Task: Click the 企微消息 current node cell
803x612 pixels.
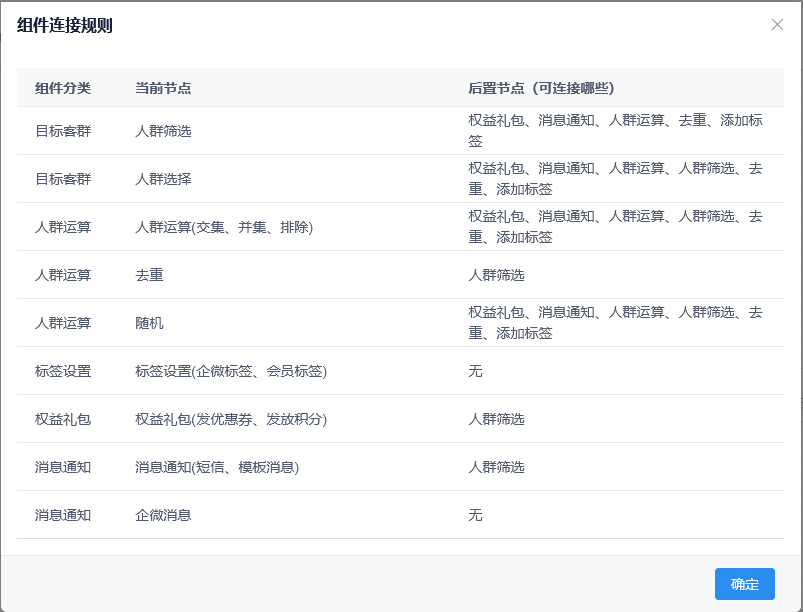Action: tap(163, 515)
